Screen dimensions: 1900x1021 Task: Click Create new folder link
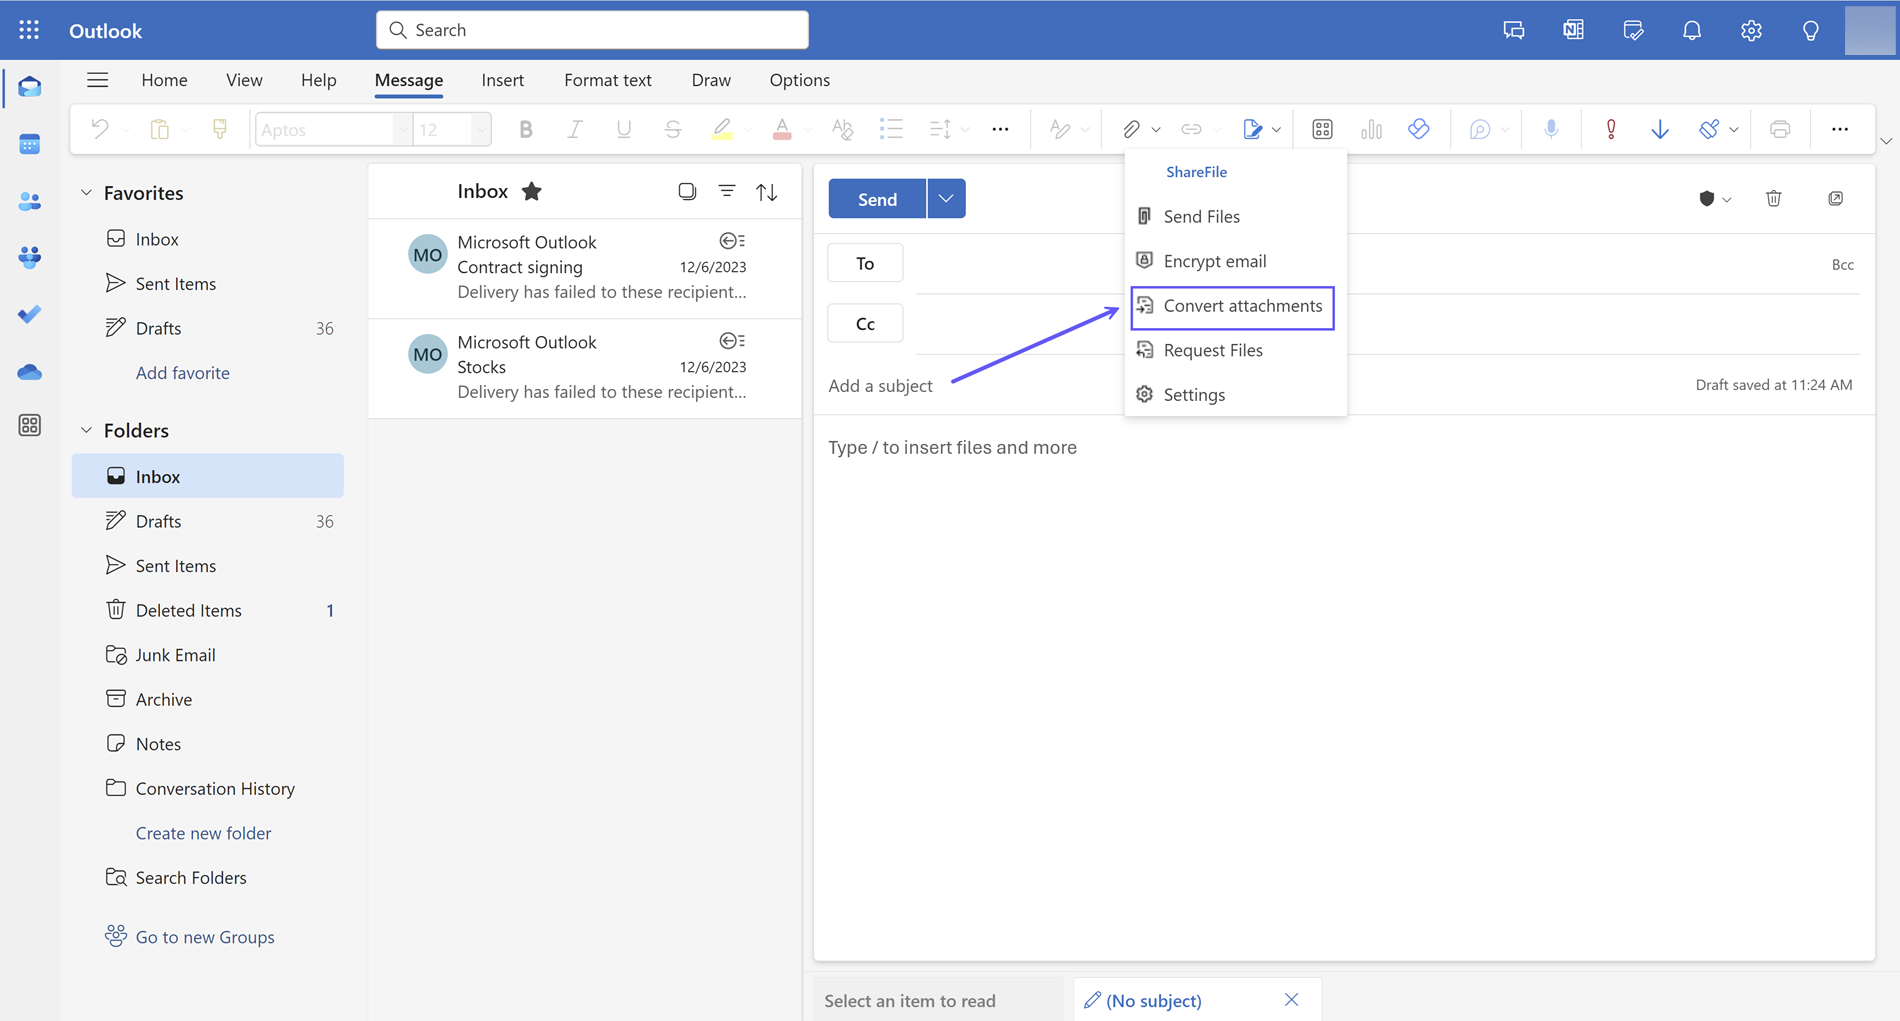(x=203, y=833)
